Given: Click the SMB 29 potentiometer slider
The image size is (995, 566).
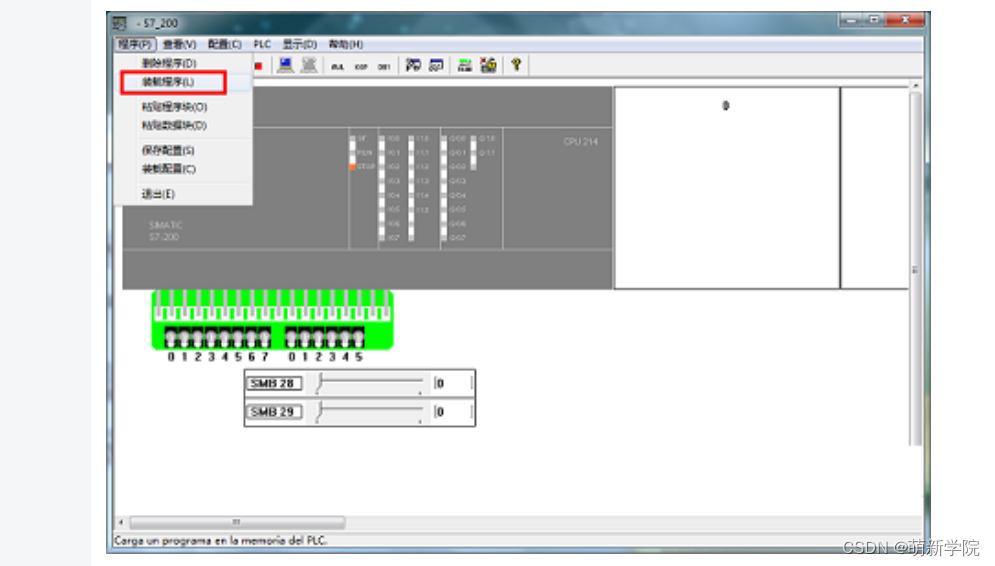Looking at the screenshot, I should (369, 412).
